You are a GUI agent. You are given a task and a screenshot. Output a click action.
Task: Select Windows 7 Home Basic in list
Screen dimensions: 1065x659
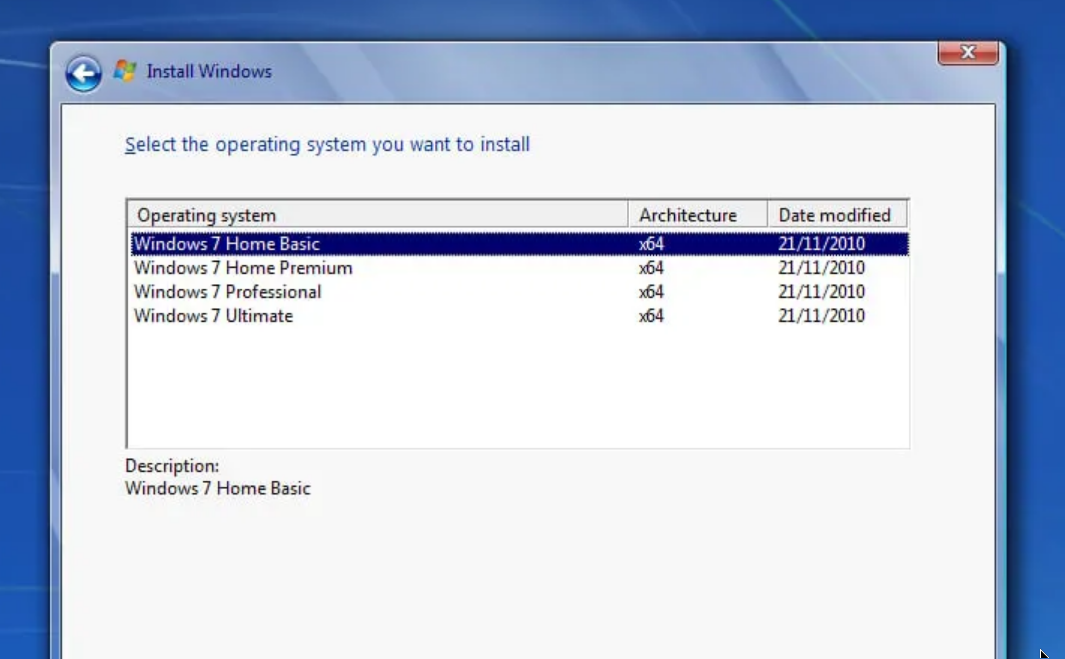point(227,244)
